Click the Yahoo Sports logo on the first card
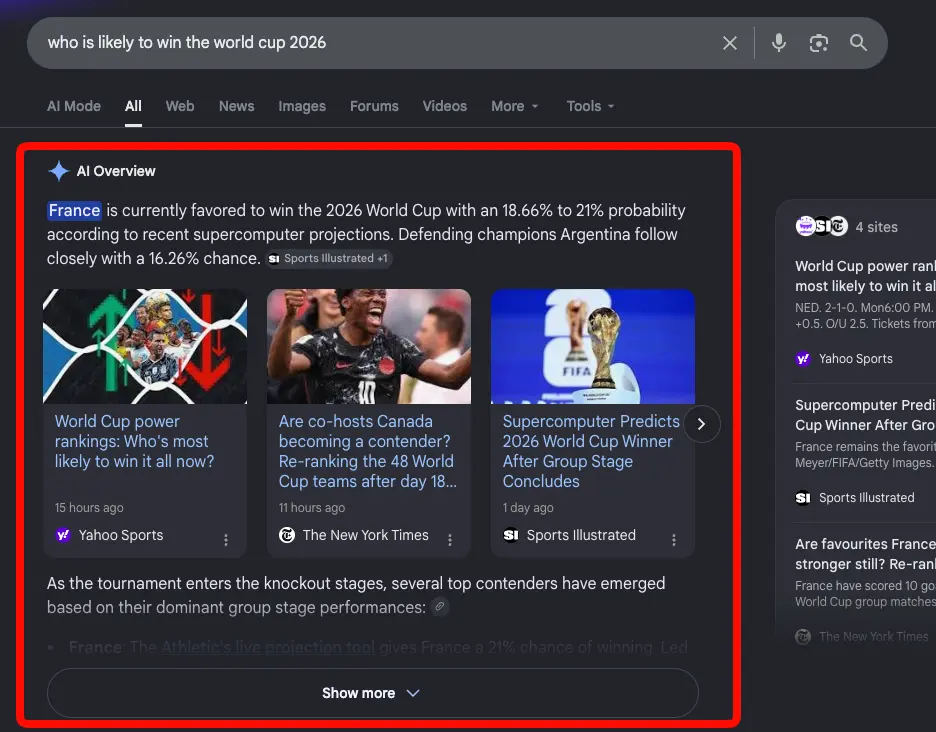Image resolution: width=936 pixels, height=732 pixels. 63,535
